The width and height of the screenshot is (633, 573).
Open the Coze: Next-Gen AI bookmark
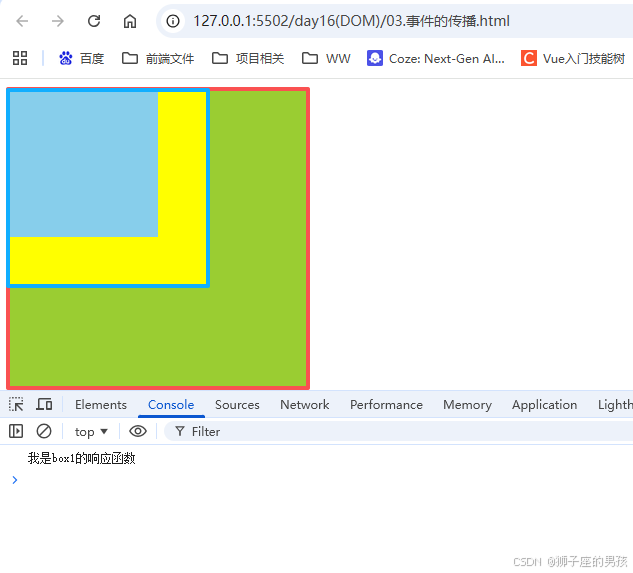coord(436,59)
